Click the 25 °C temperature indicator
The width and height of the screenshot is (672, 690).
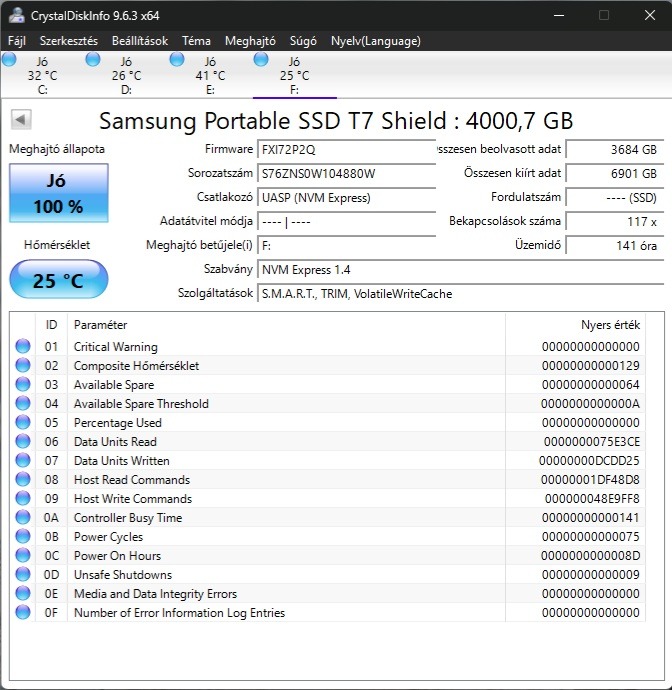click(59, 280)
